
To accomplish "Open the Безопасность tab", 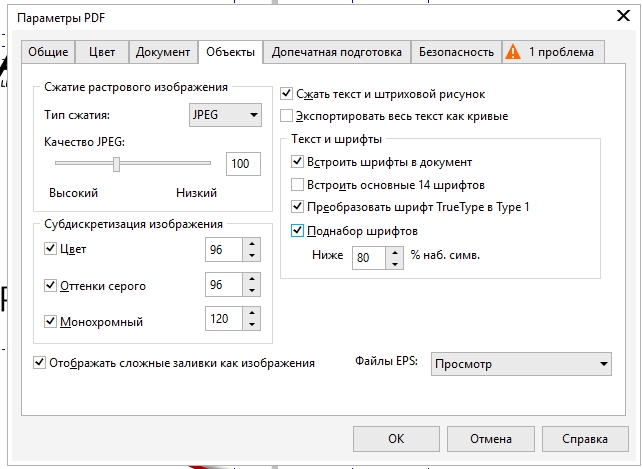I will point(456,52).
